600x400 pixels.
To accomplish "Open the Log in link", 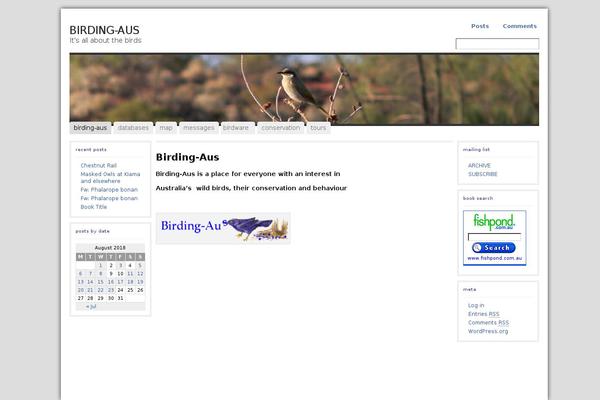I will tap(476, 305).
